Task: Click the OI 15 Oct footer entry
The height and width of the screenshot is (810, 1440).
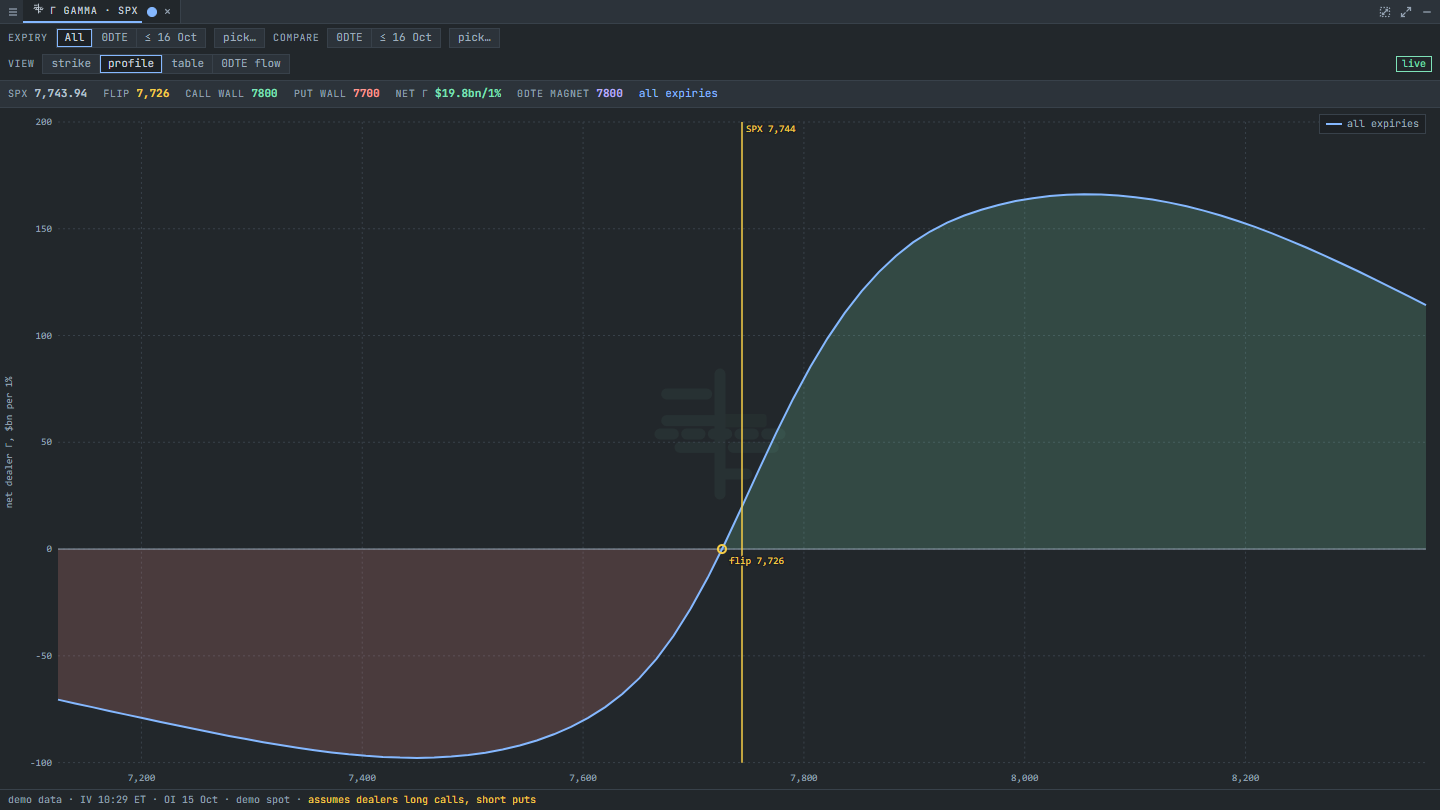Action: click(191, 800)
